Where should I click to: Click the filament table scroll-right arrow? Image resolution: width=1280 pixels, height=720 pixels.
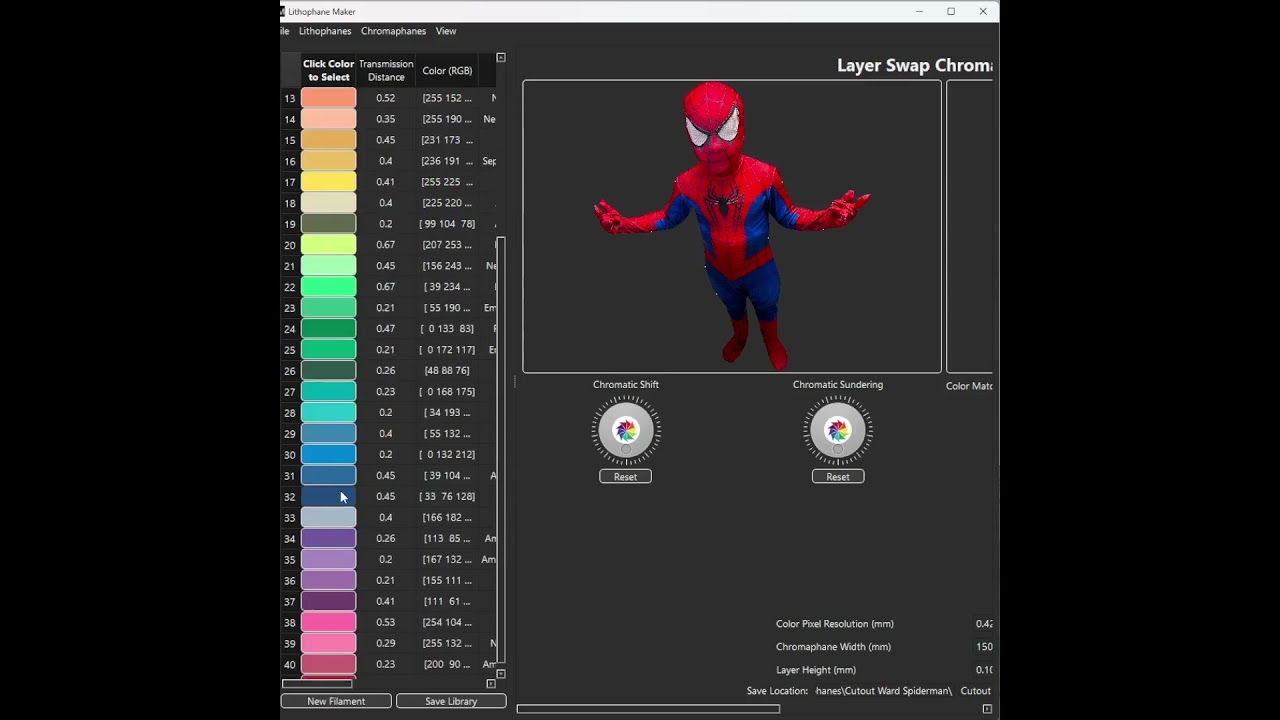[491, 684]
